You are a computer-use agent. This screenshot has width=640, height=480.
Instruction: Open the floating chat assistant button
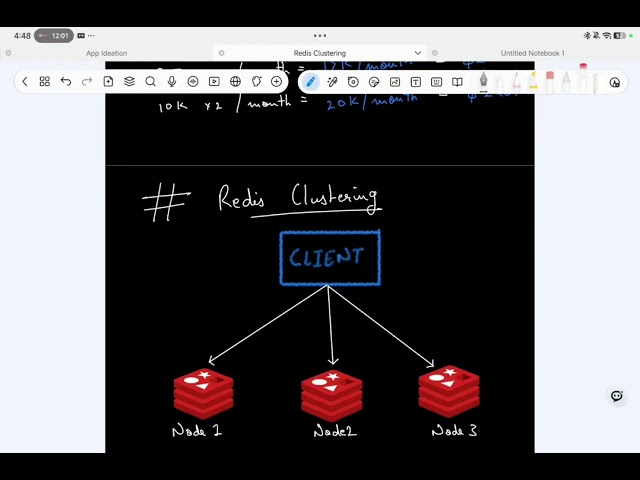(617, 396)
